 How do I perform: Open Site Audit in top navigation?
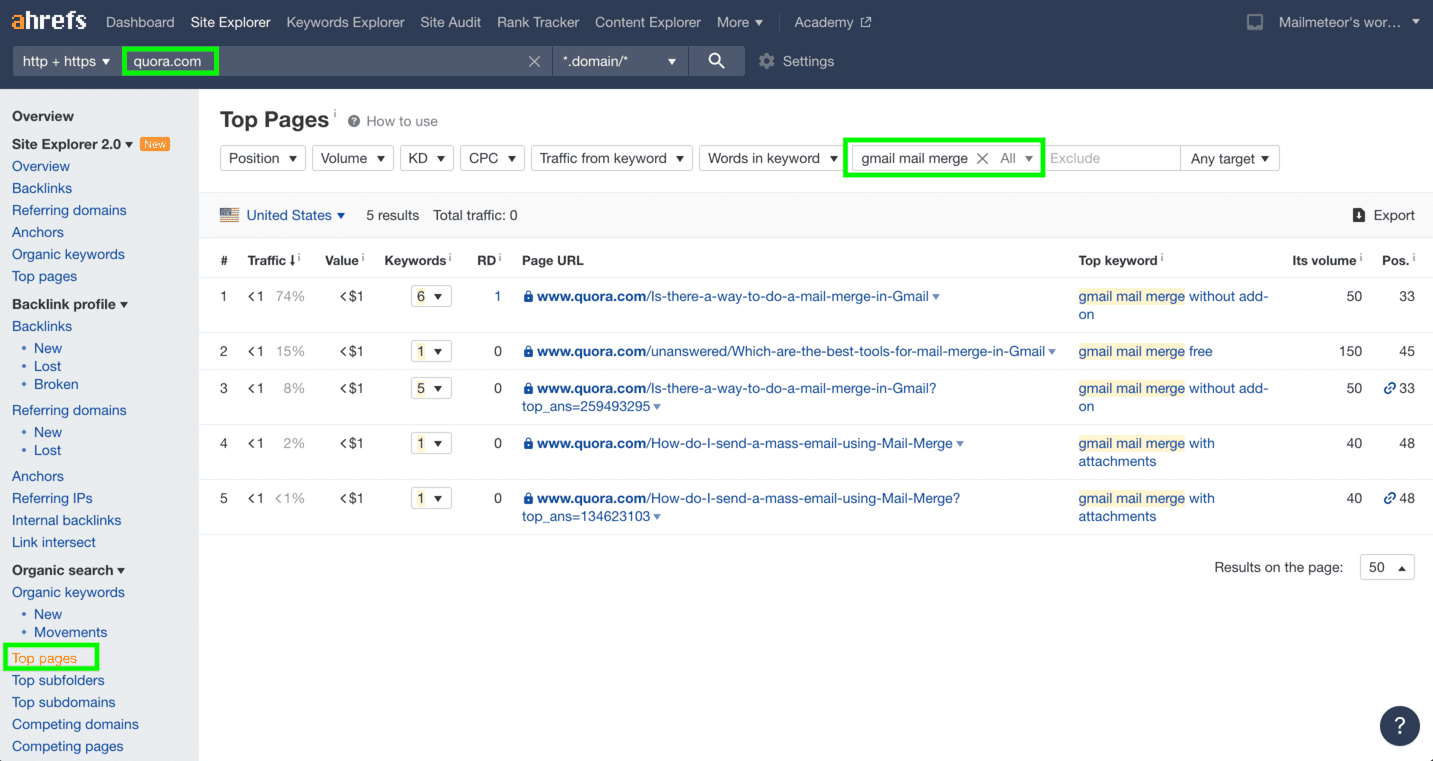point(450,22)
